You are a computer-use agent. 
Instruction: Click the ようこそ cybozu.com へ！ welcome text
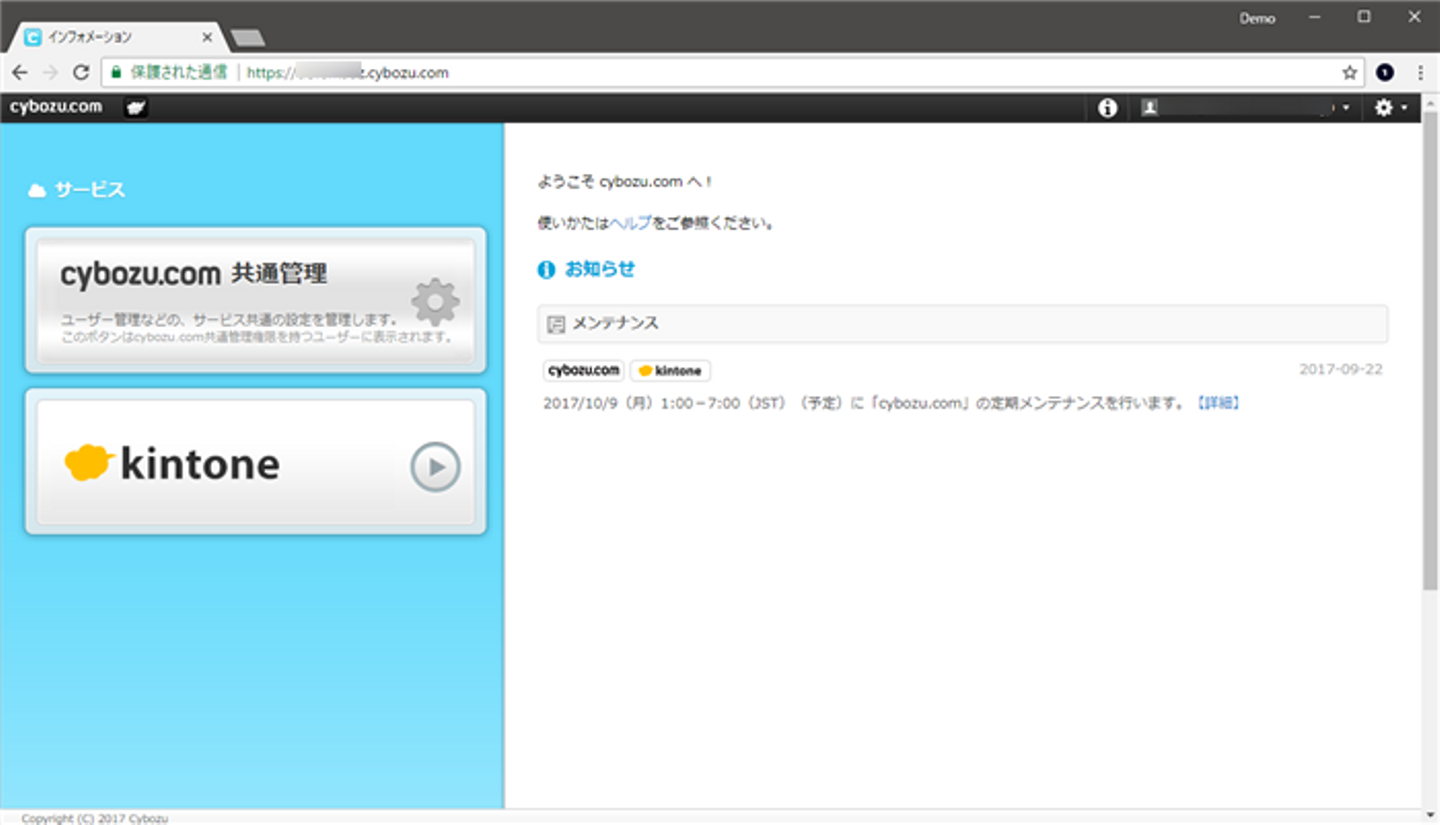[626, 182]
